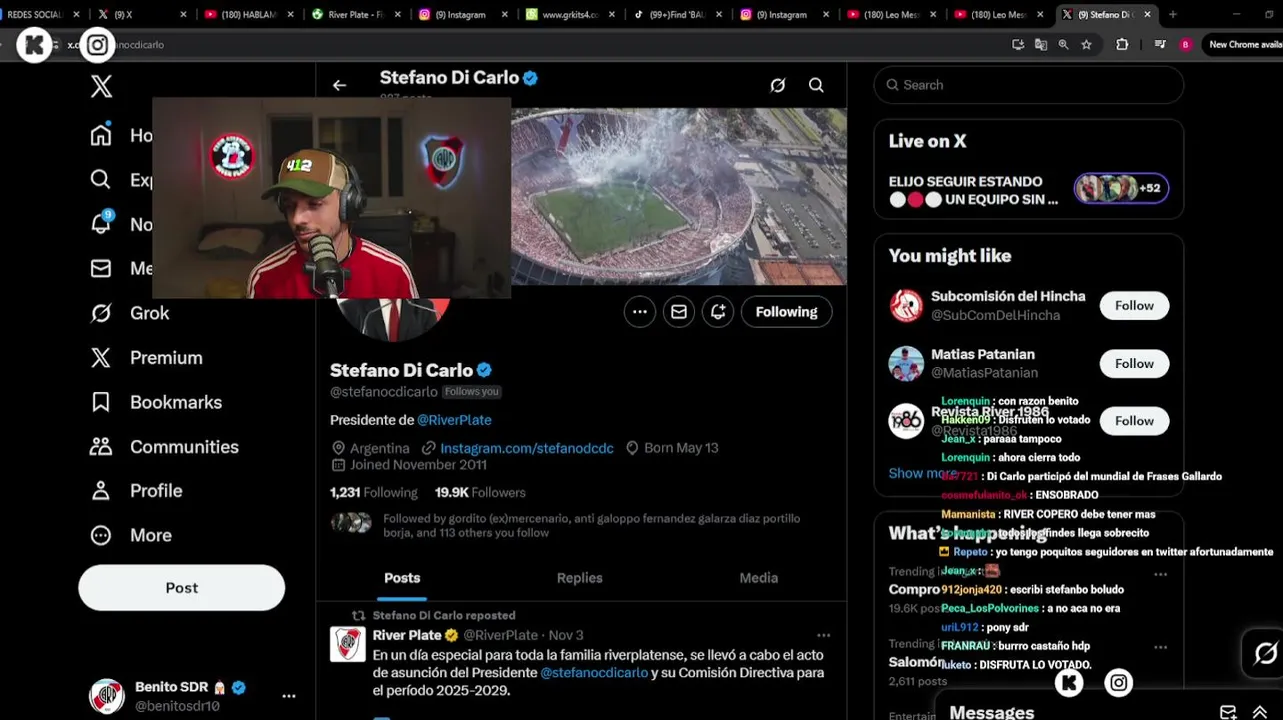Follow Matias Patanian
The height and width of the screenshot is (720, 1283).
pyautogui.click(x=1134, y=364)
